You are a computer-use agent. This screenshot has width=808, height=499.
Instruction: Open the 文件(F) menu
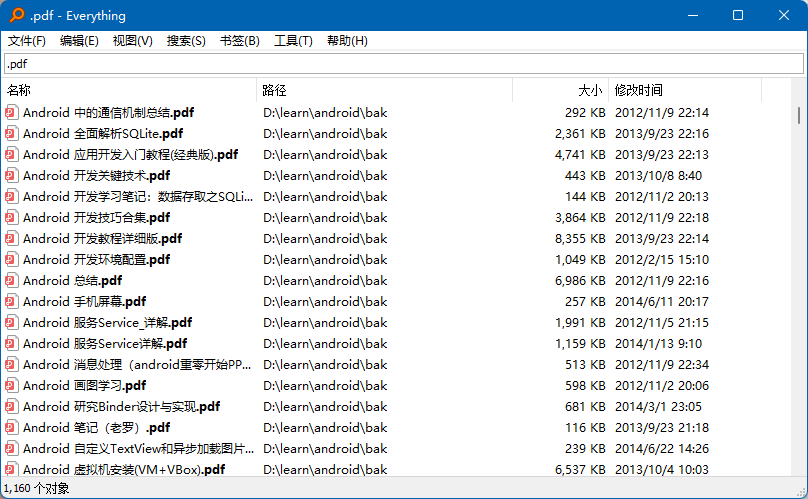[x=27, y=41]
